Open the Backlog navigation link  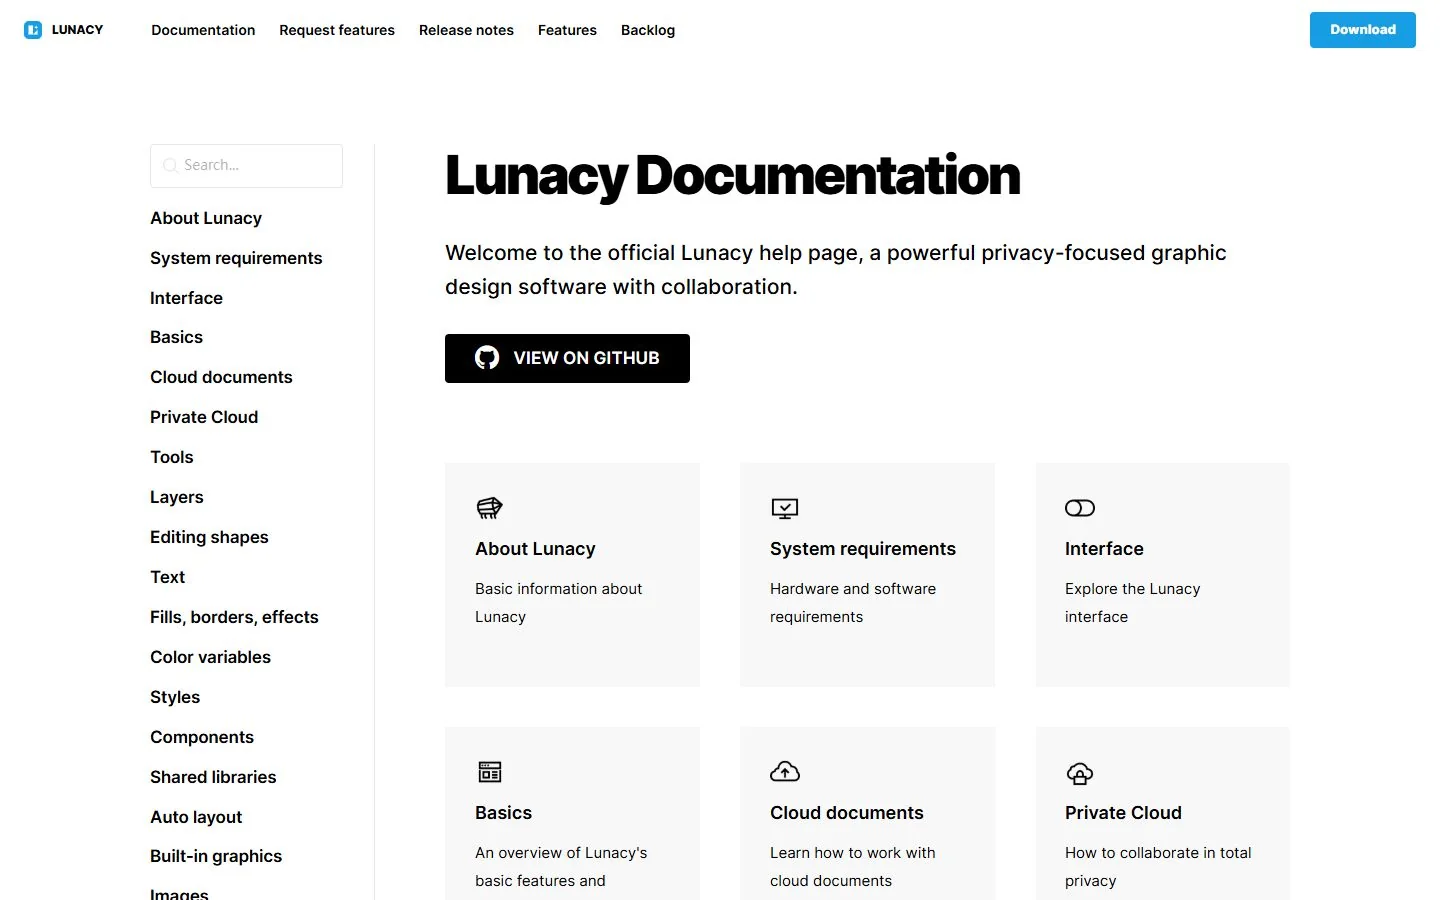pyautogui.click(x=648, y=30)
